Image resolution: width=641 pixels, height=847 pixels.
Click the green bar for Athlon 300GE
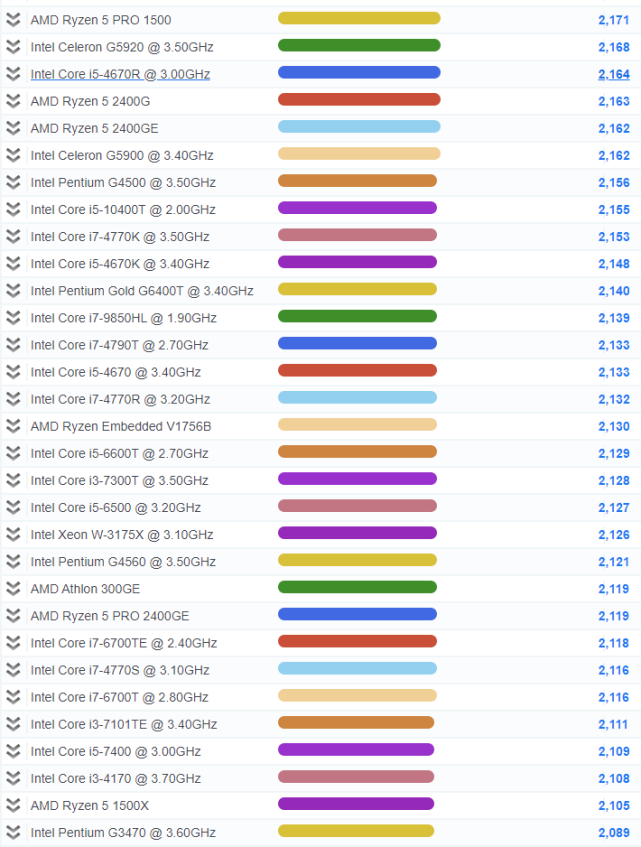click(357, 587)
